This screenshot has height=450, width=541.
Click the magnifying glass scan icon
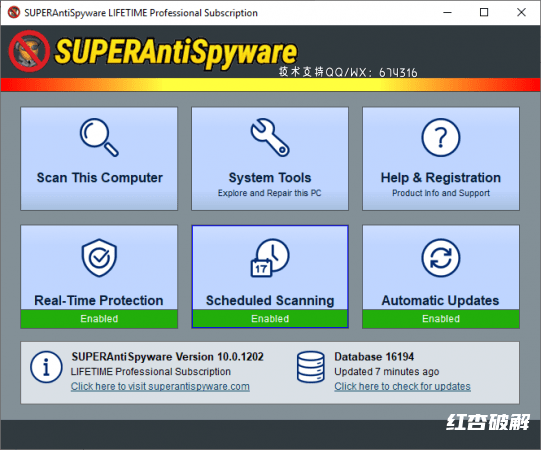99,138
